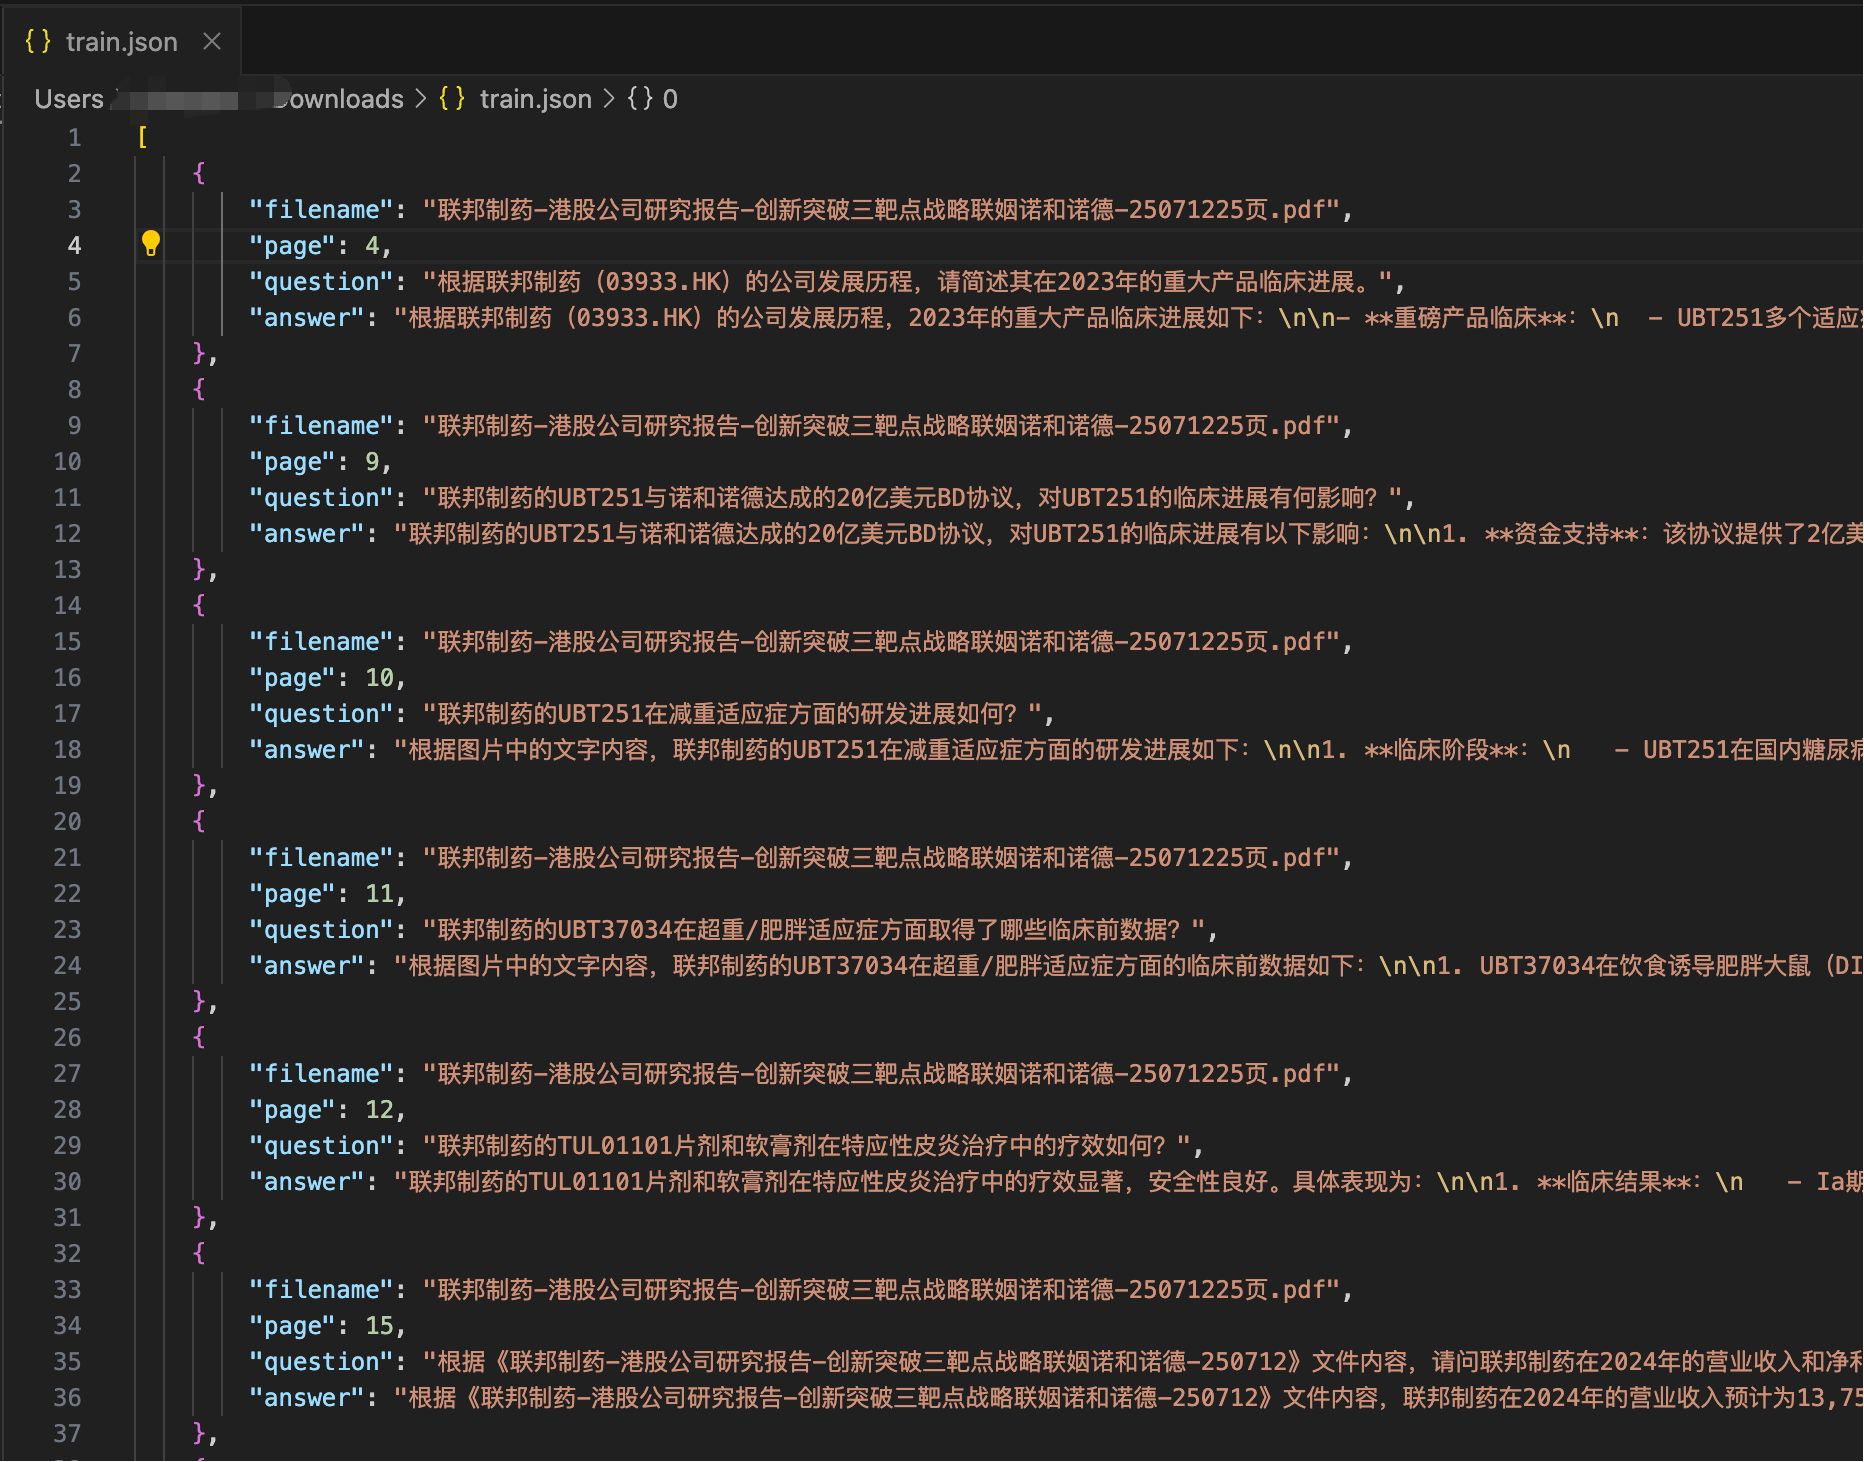
Task: Click the "question" key on line 29
Action: pyautogui.click(x=321, y=1146)
